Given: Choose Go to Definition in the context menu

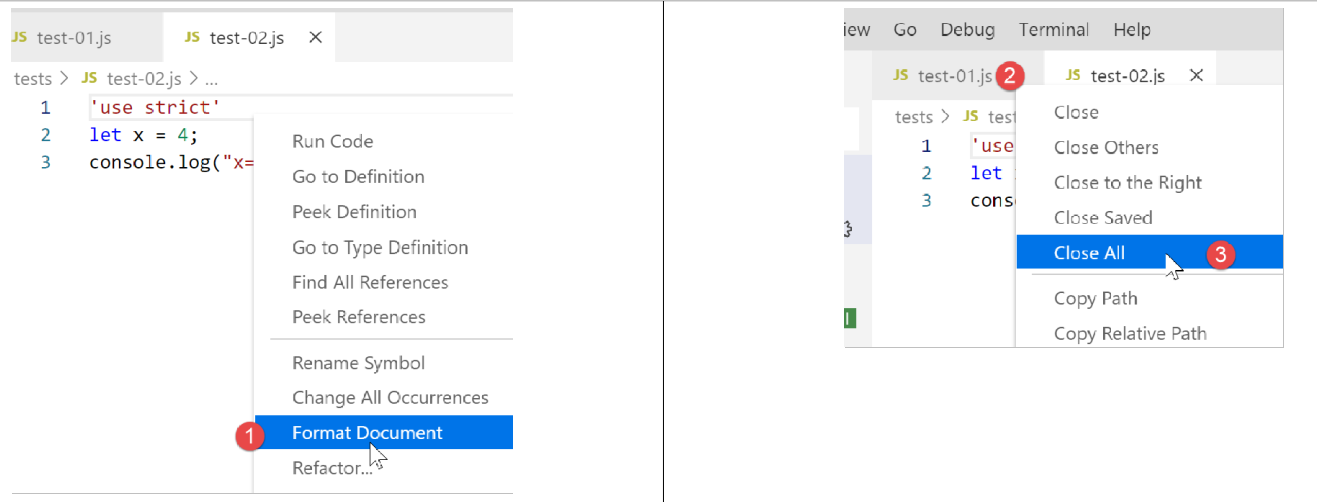Looking at the screenshot, I should coord(358,177).
